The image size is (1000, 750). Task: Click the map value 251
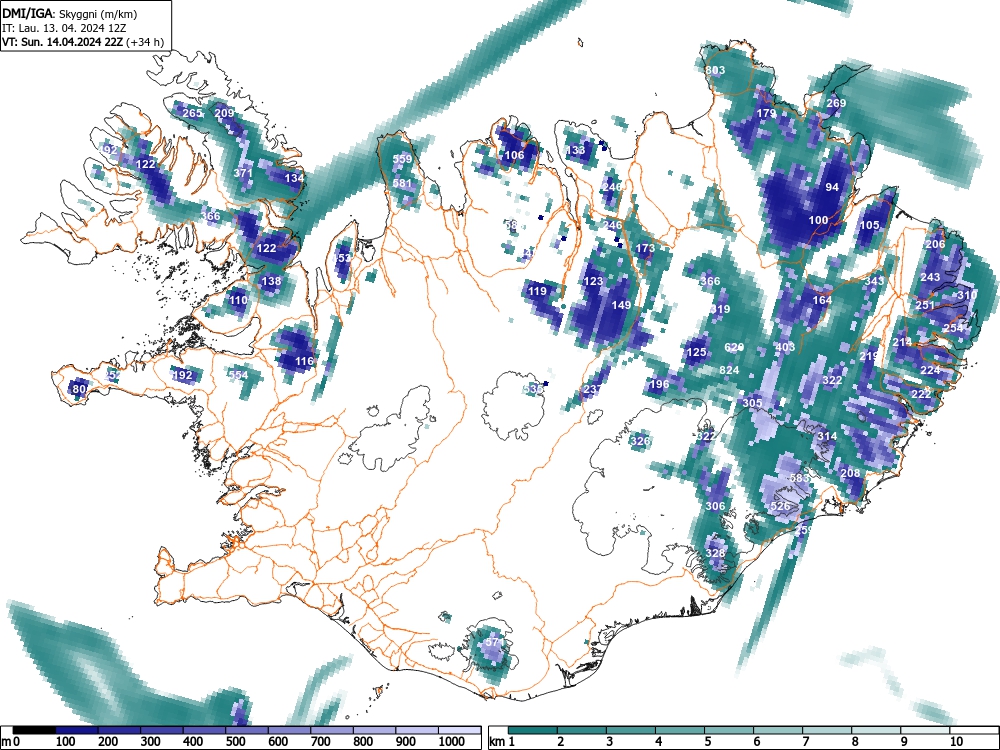(x=925, y=305)
